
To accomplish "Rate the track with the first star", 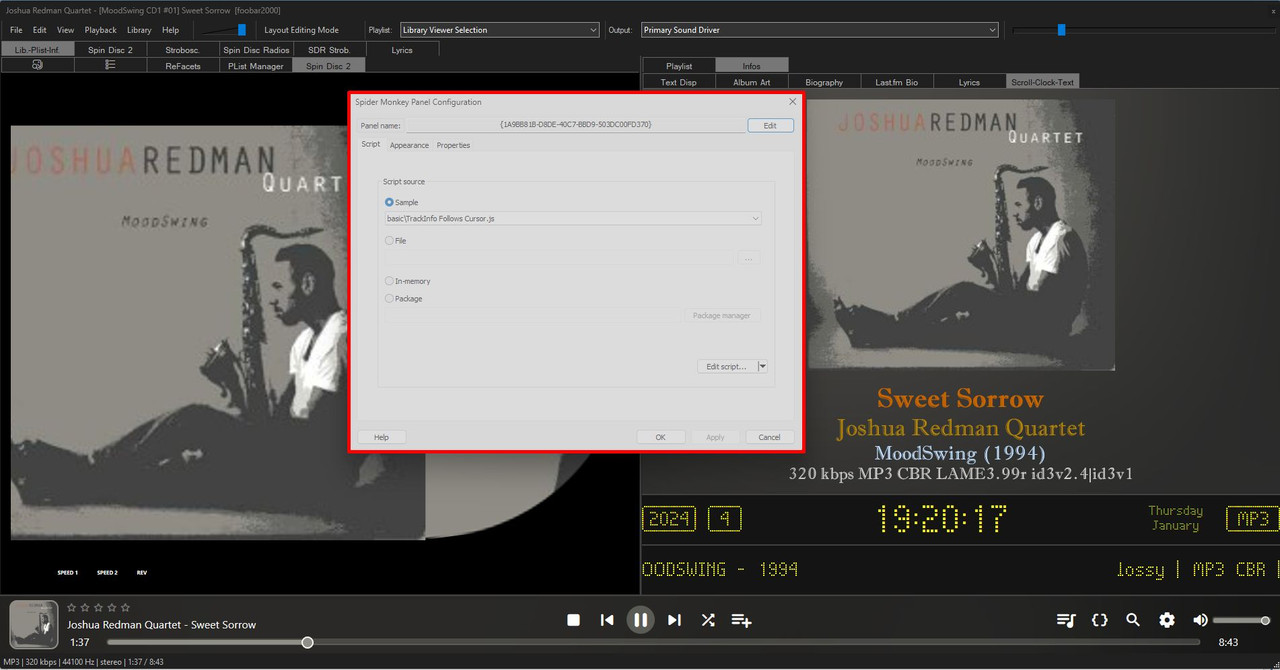I will [x=72, y=607].
